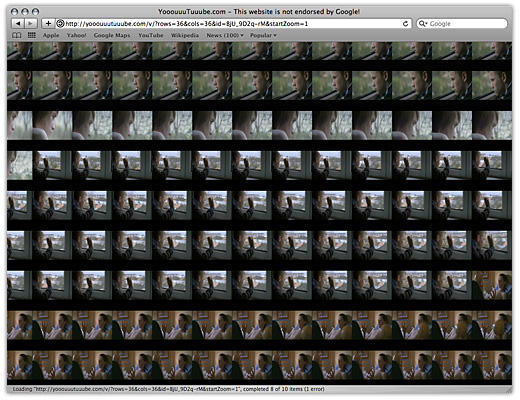The height and width of the screenshot is (400, 520).
Task: Add bookmark with the plus button
Action: [x=48, y=23]
